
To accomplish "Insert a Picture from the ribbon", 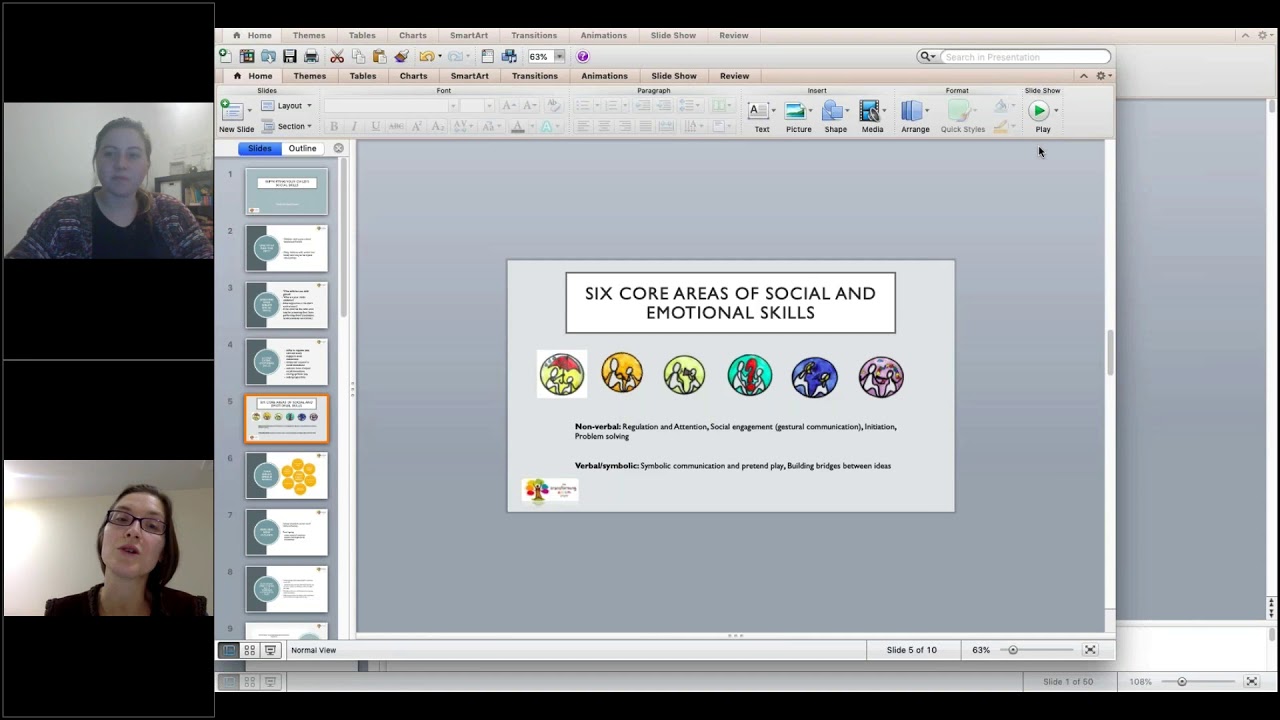I will pos(798,117).
